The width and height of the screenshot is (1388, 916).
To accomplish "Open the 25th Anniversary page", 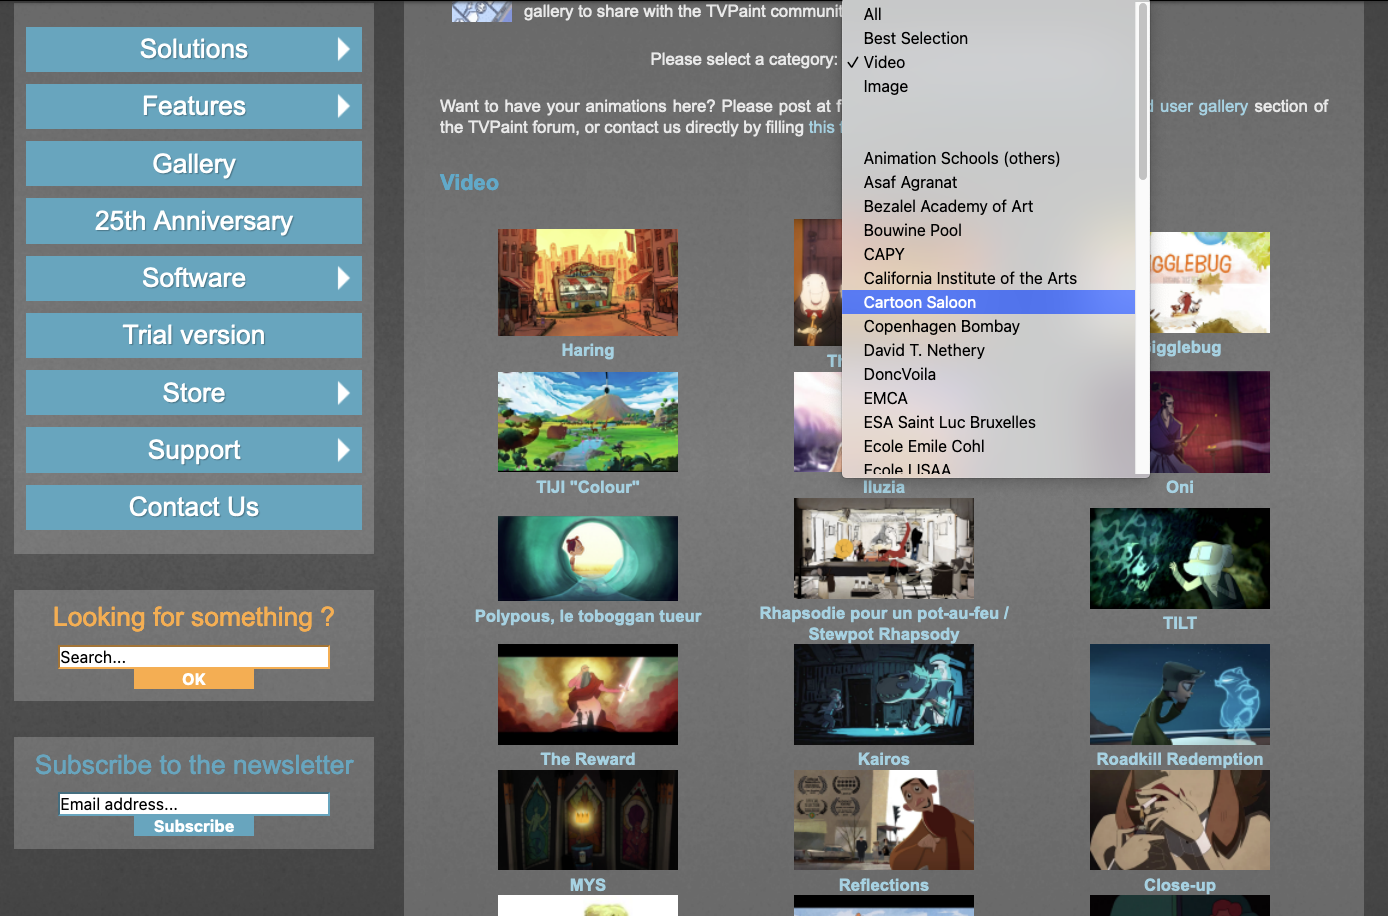I will coord(194,221).
